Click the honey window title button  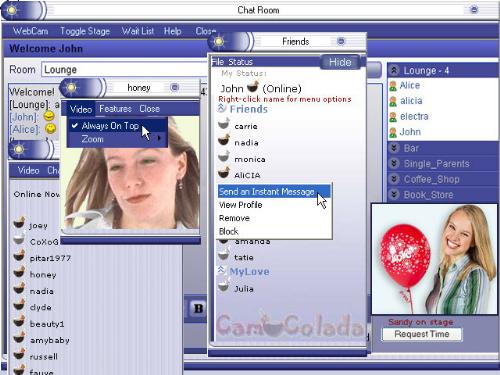174,87
